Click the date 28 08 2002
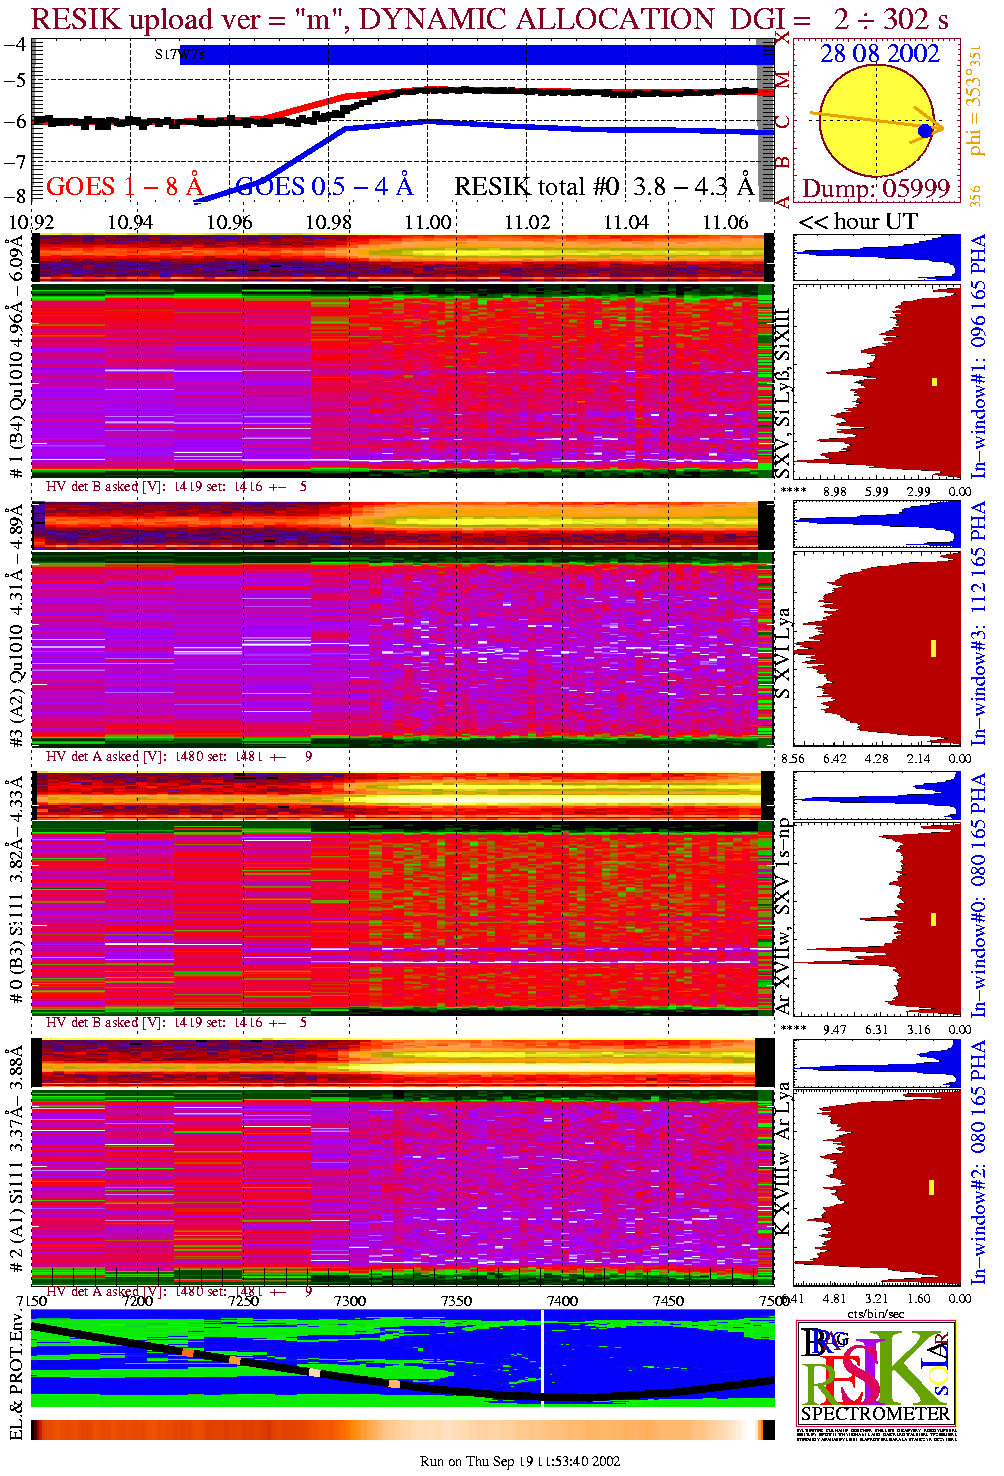The height and width of the screenshot is (1476, 1004). tap(880, 54)
